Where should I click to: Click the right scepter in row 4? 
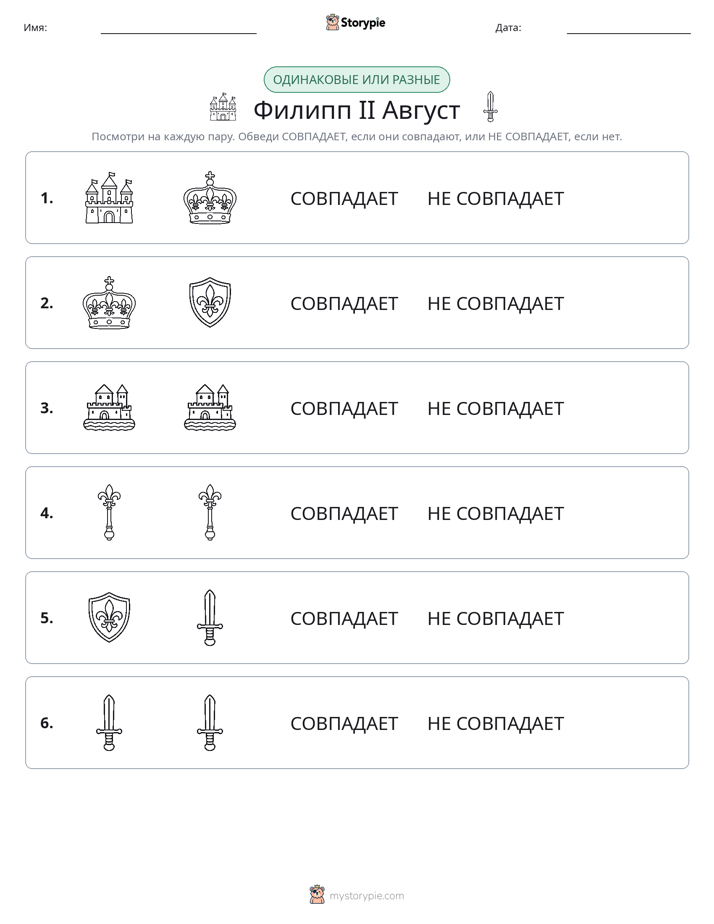tap(210, 513)
